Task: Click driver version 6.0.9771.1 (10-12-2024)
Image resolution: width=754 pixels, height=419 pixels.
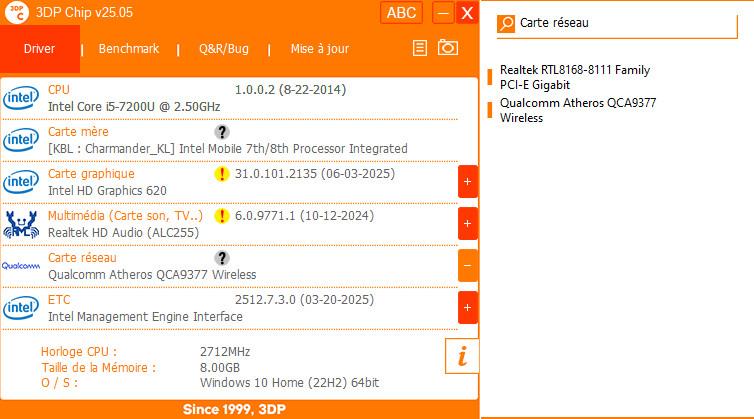Action: coord(304,216)
